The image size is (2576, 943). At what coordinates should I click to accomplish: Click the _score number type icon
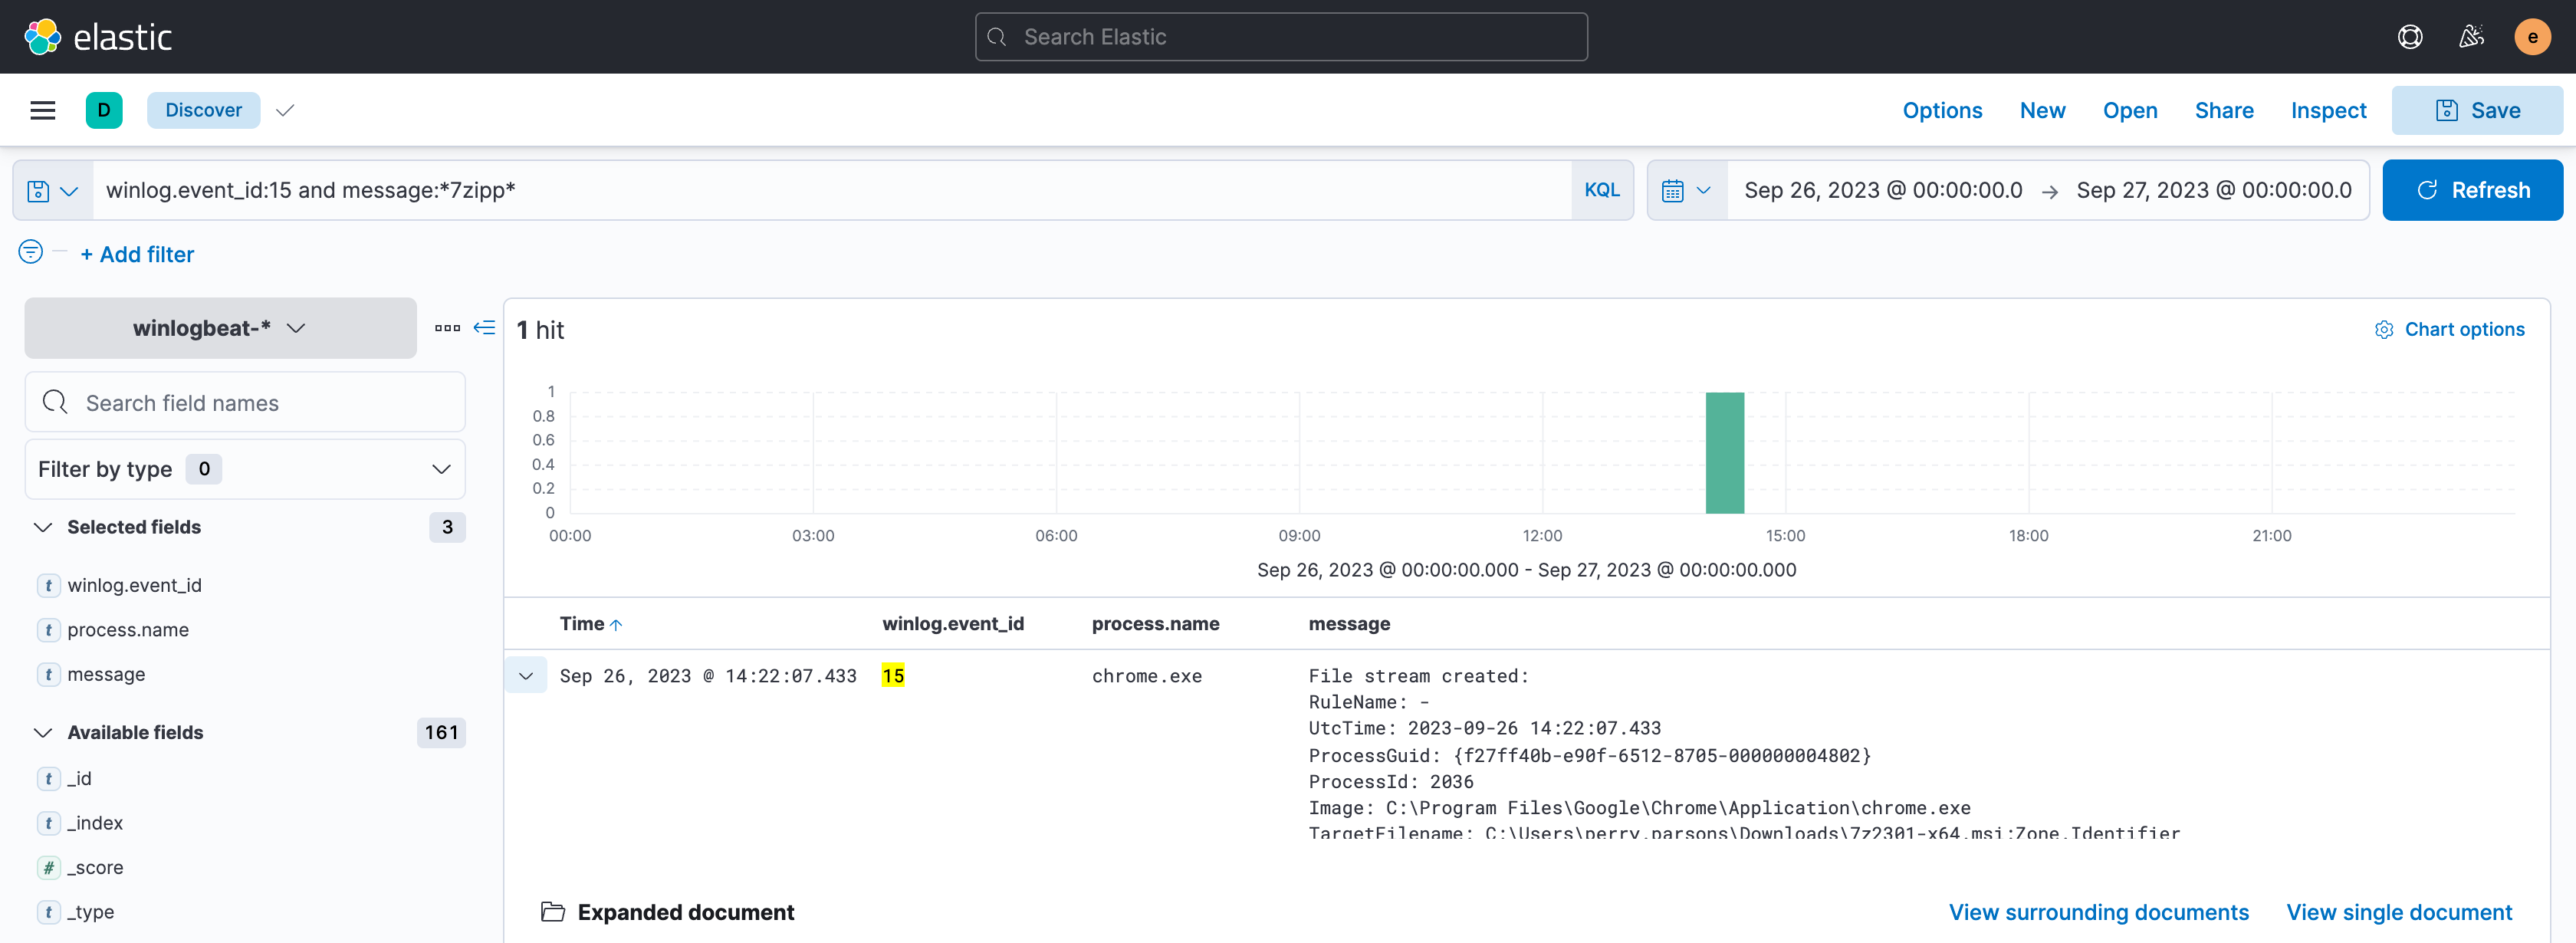(48, 867)
